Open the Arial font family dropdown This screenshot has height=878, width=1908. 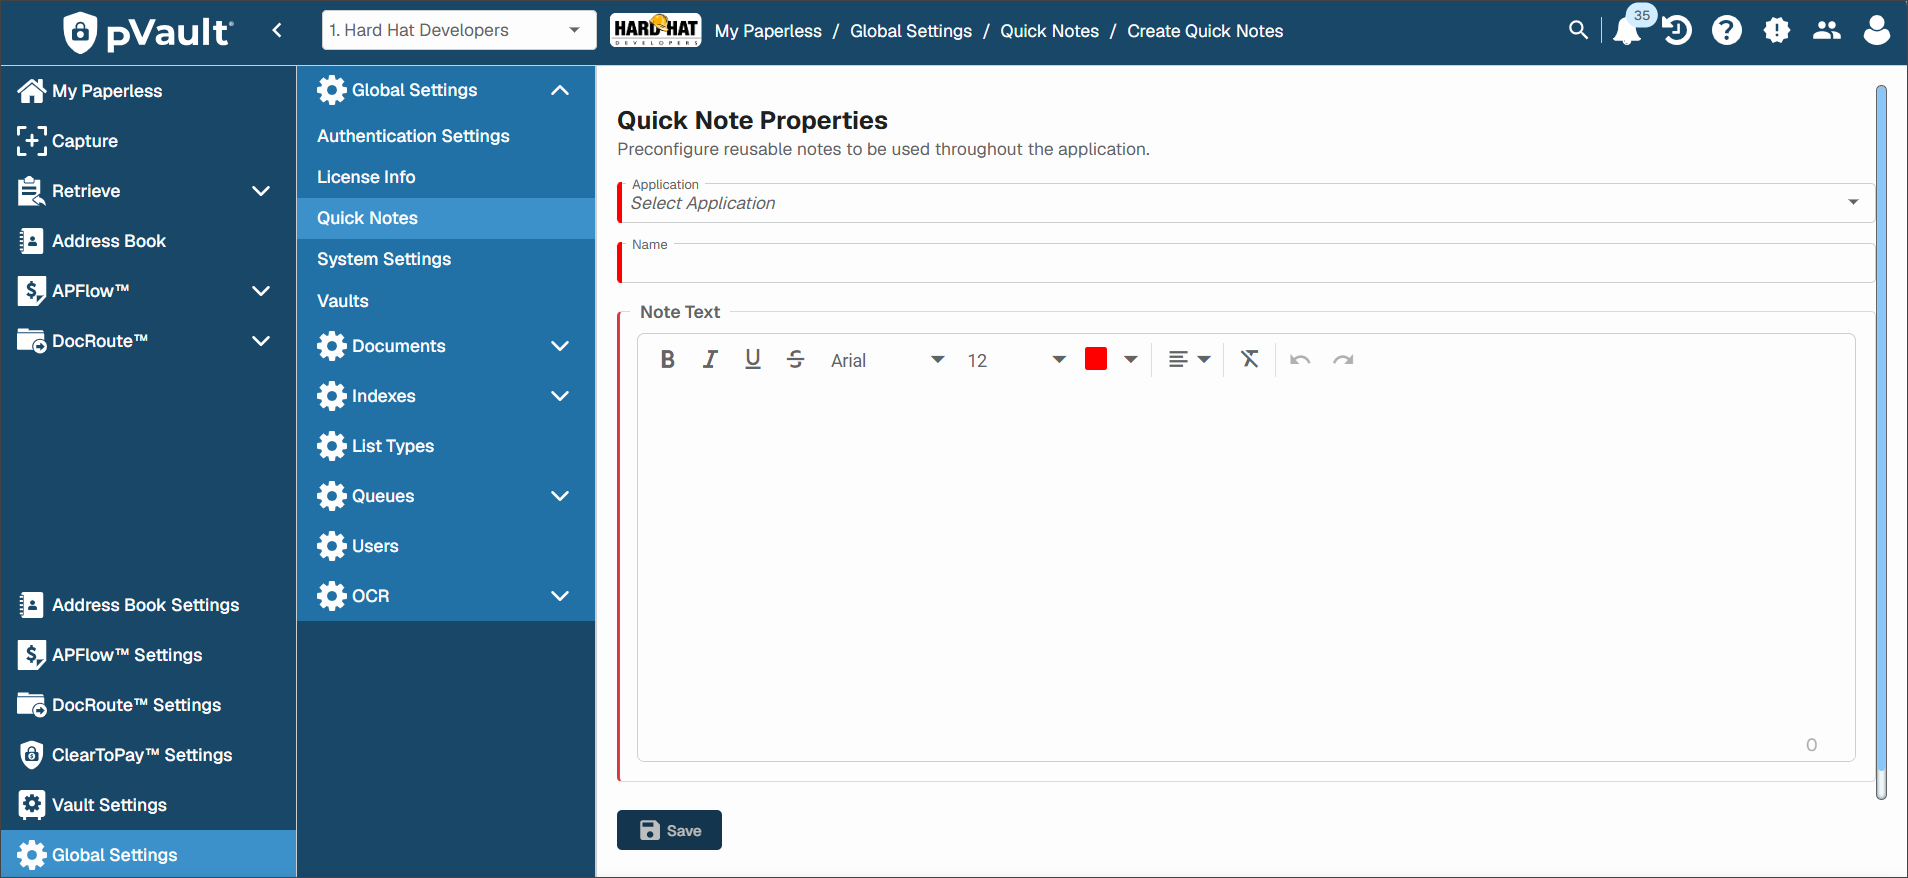click(887, 360)
